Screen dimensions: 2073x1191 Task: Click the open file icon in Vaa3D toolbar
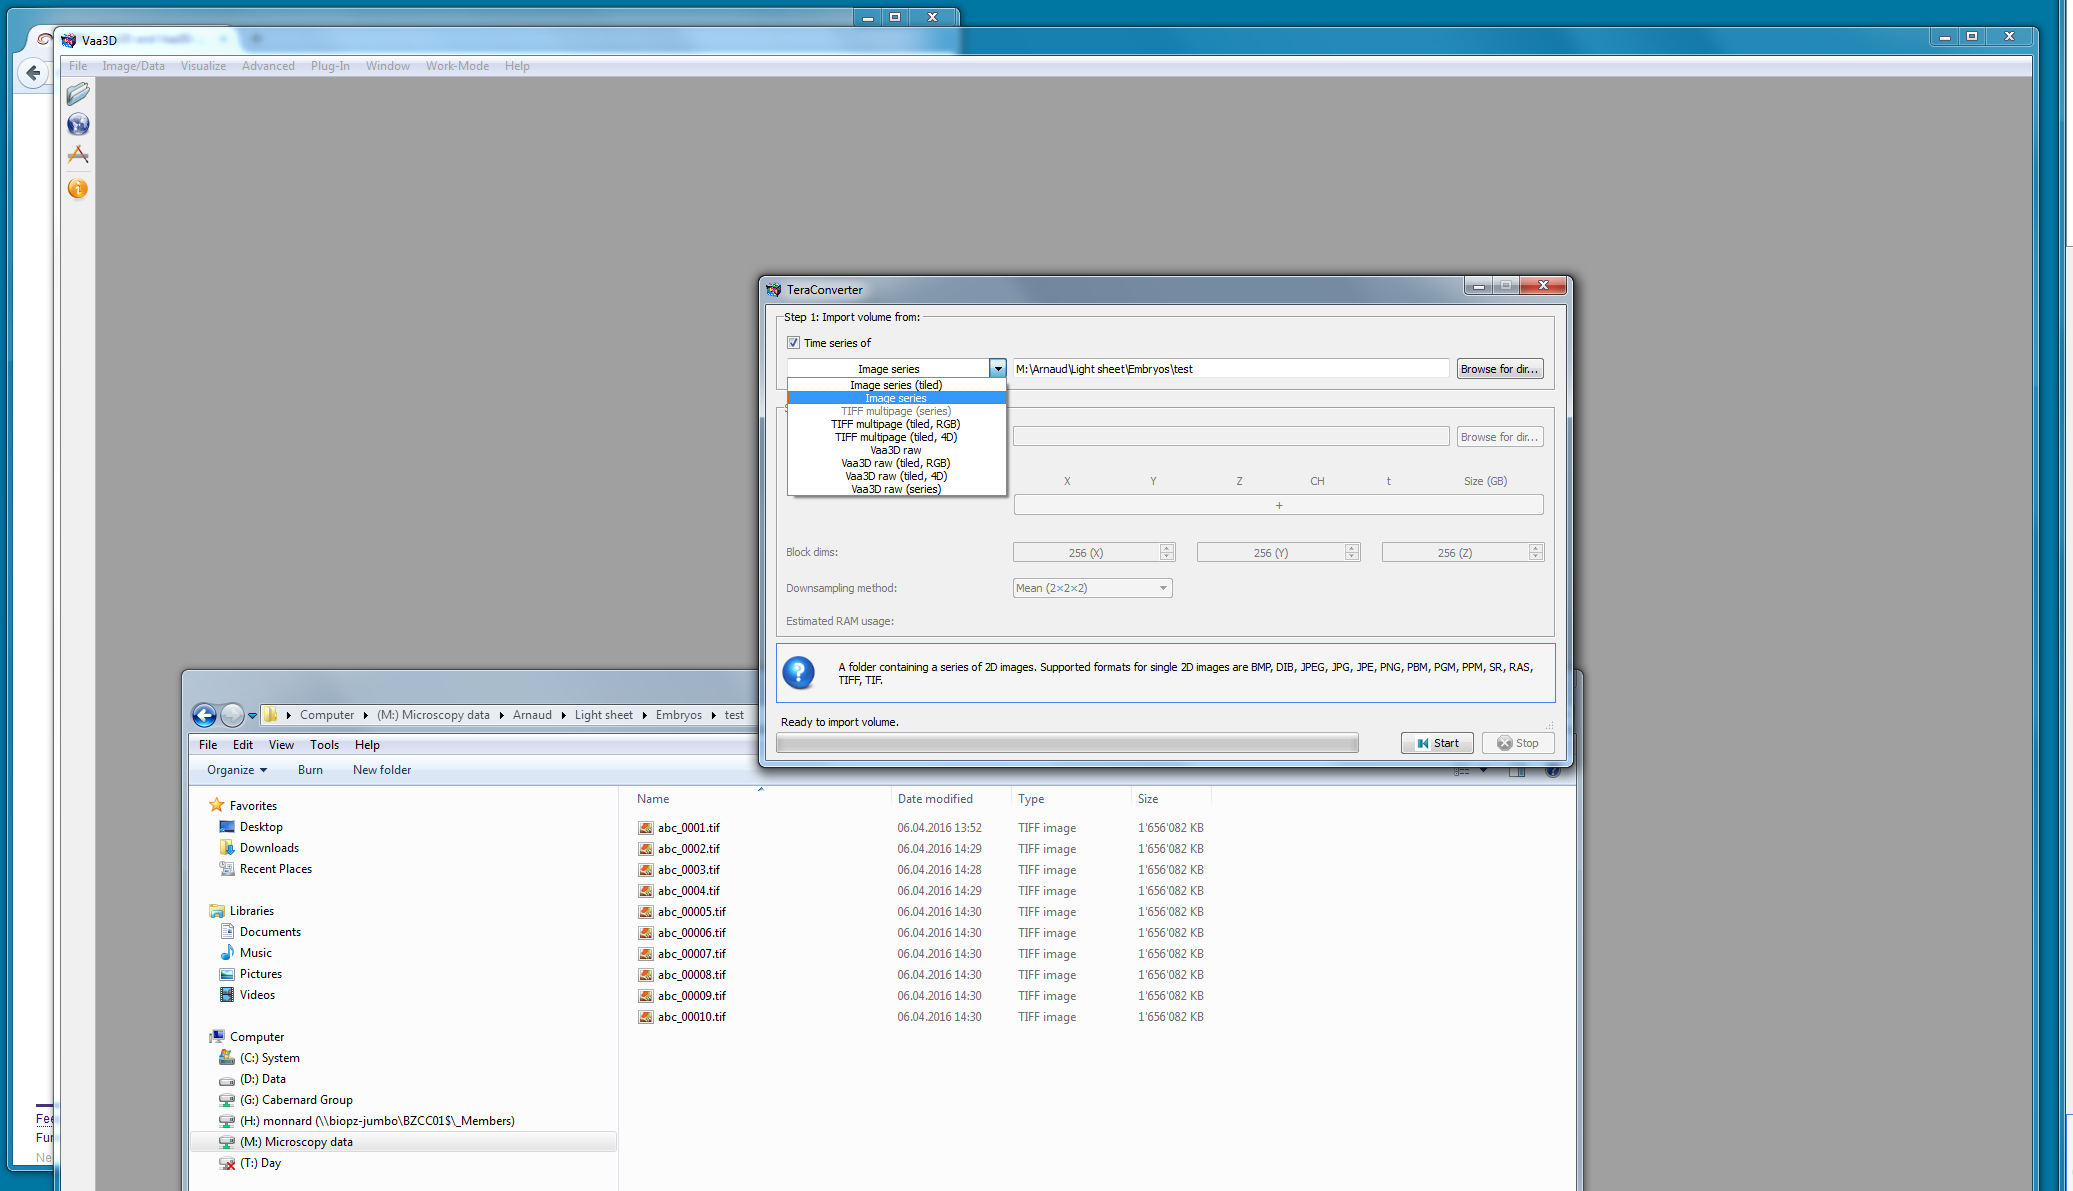coord(78,94)
